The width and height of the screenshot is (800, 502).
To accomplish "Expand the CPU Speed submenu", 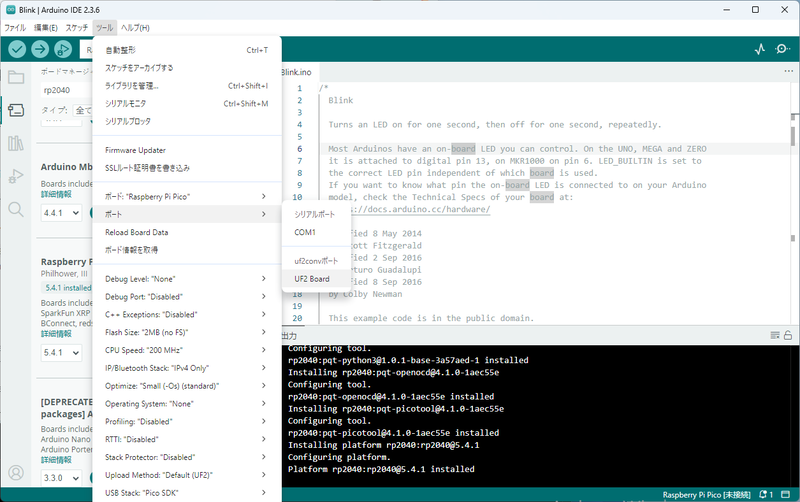I will click(187, 350).
